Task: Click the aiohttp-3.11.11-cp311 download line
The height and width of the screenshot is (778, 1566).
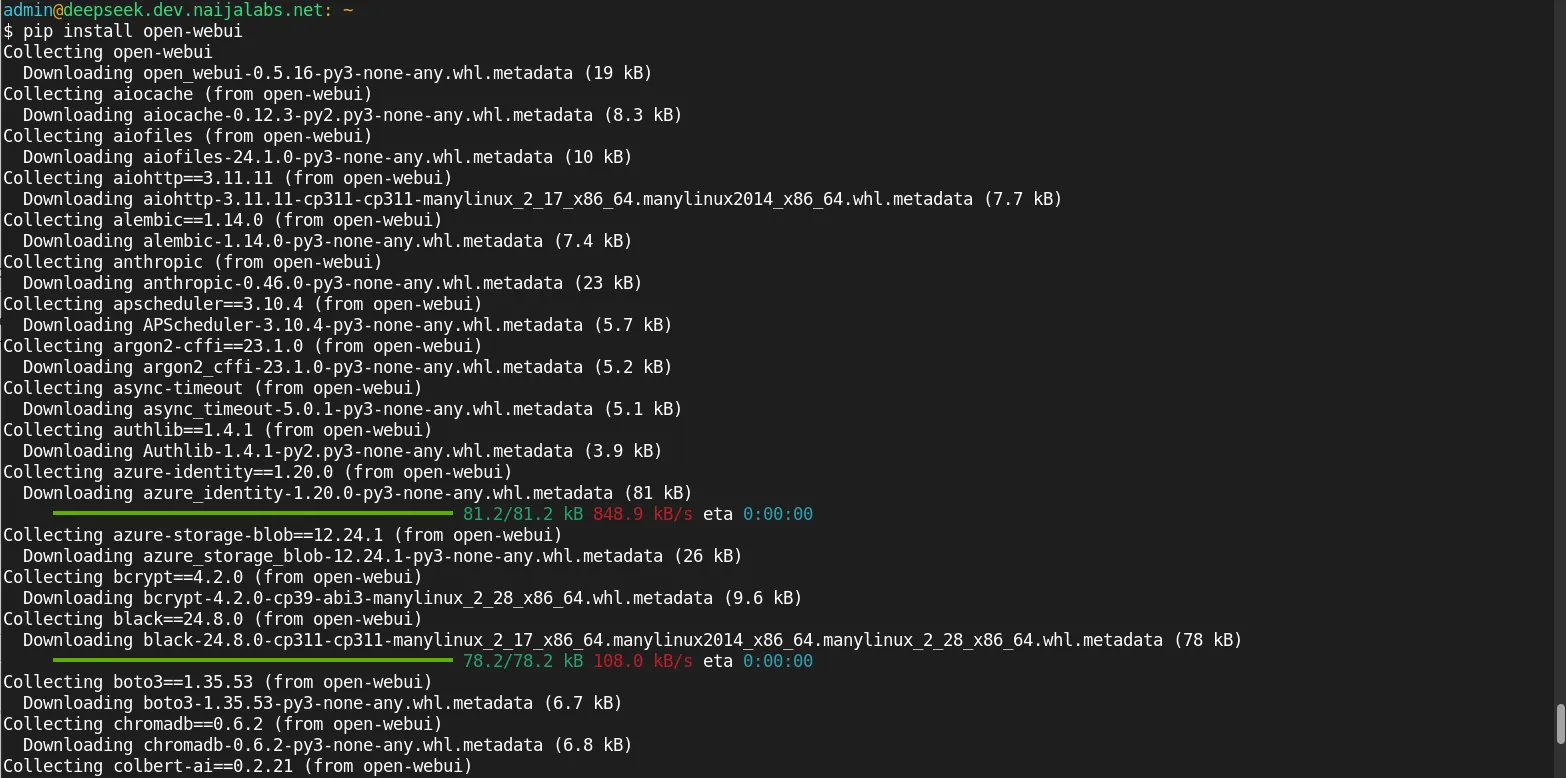Action: 543,199
